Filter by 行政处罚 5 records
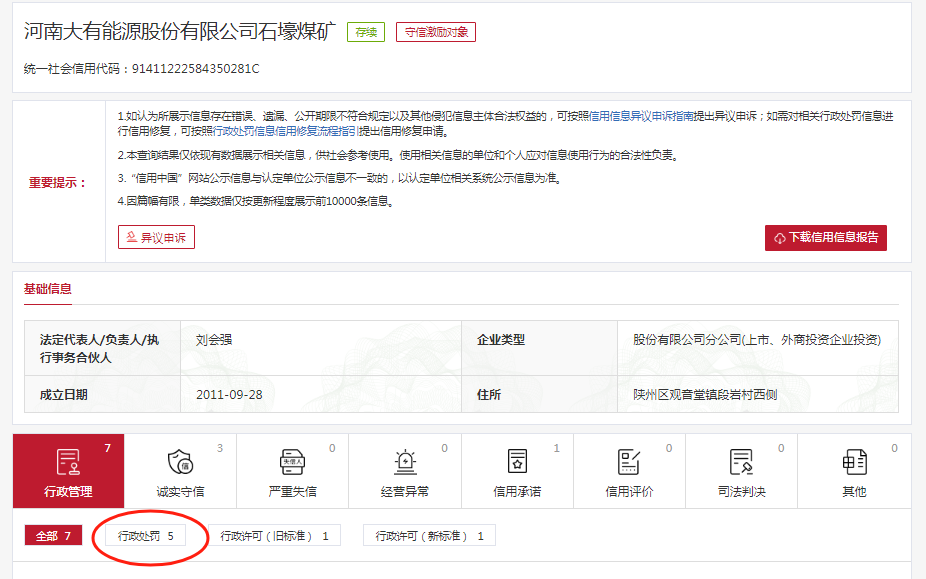 click(x=146, y=536)
